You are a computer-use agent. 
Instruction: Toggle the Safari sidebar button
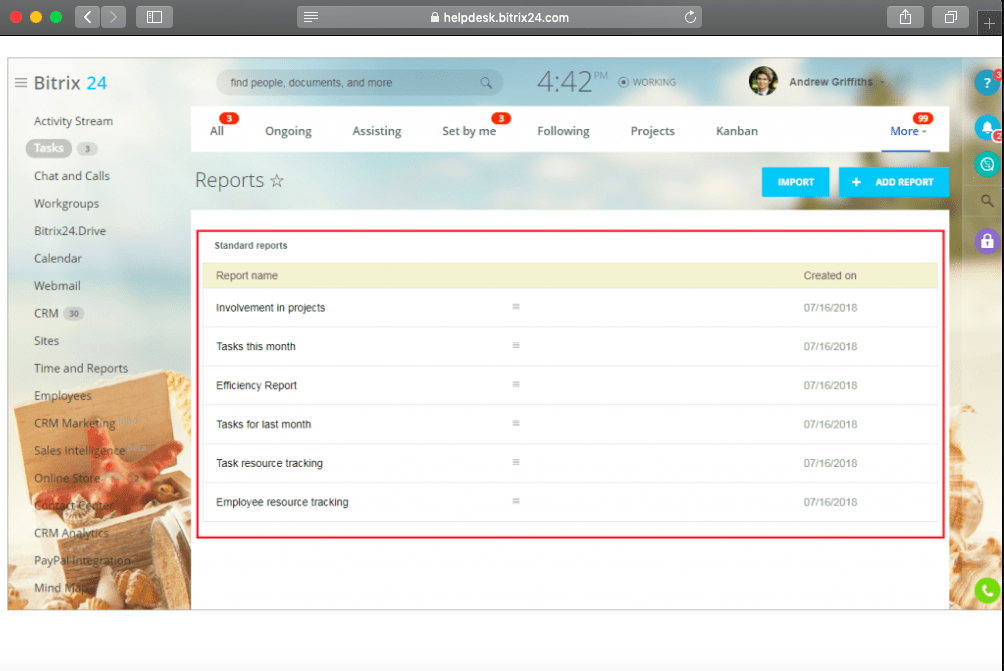pos(154,17)
